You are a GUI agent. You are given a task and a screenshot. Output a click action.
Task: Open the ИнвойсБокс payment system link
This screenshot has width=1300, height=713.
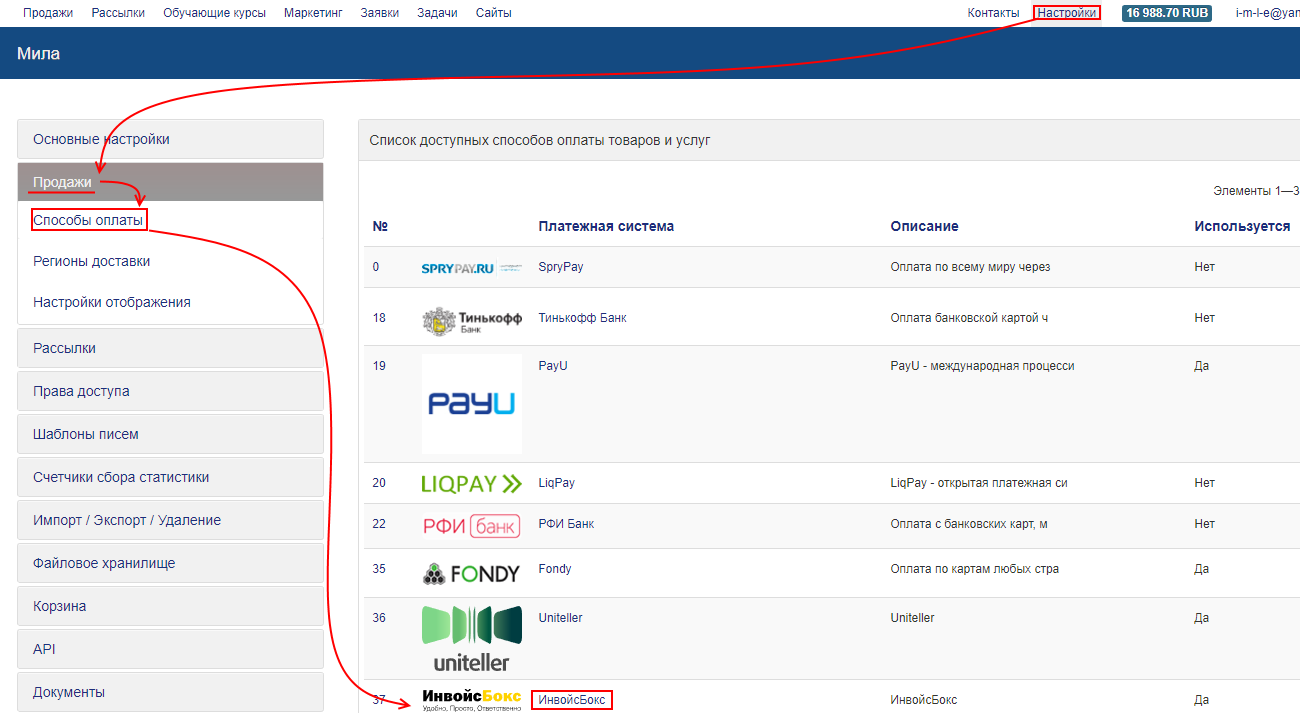pos(571,700)
